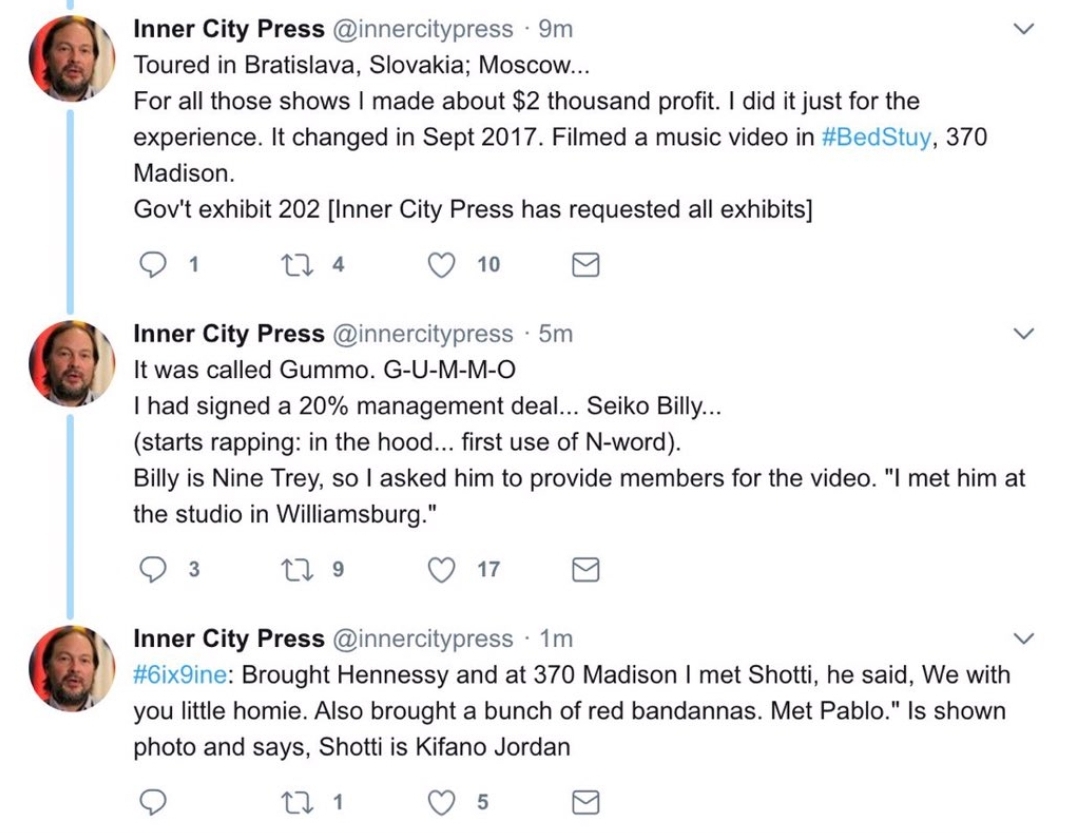The image size is (1077, 833).
Task: Share the Gummo tweet by message
Action: [585, 570]
